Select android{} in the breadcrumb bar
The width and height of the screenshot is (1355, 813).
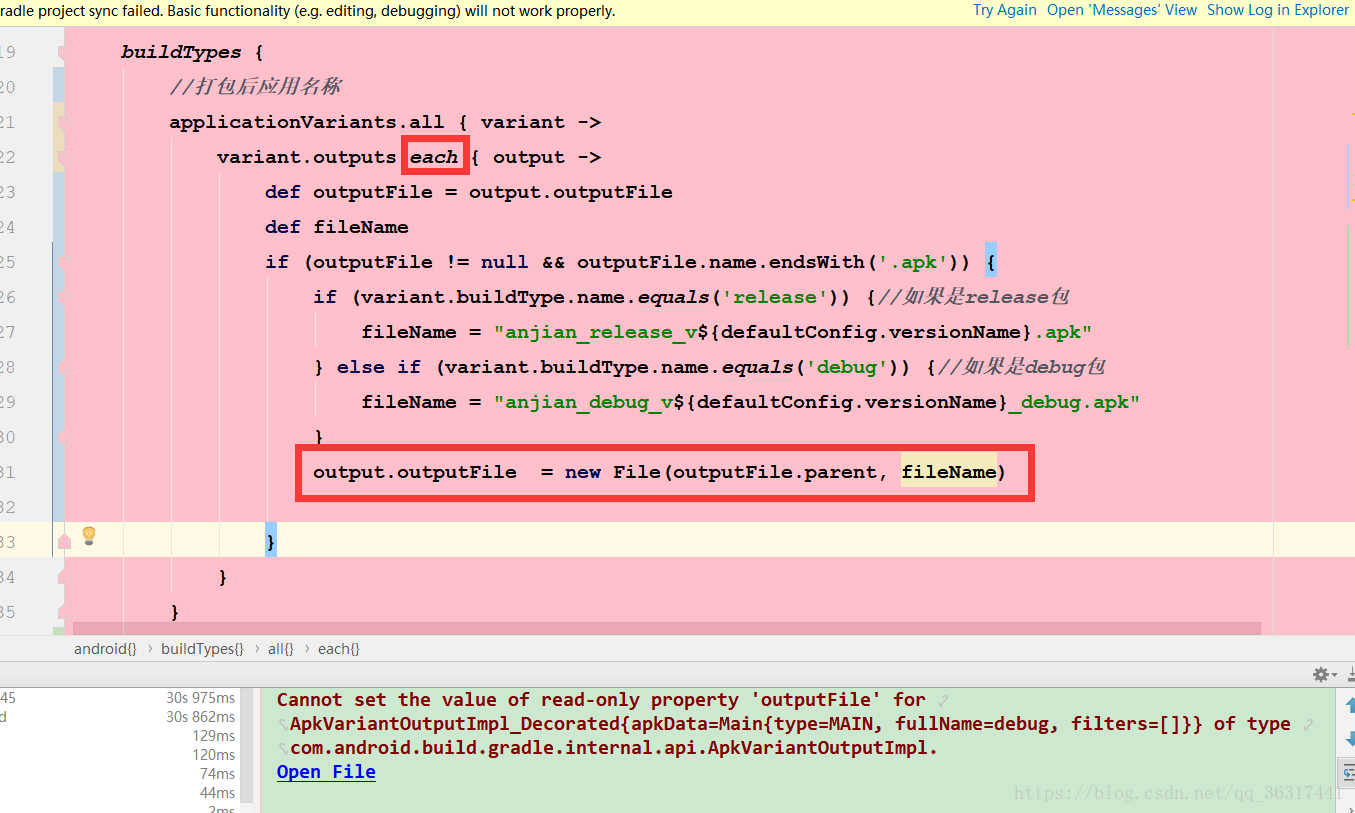[105, 649]
